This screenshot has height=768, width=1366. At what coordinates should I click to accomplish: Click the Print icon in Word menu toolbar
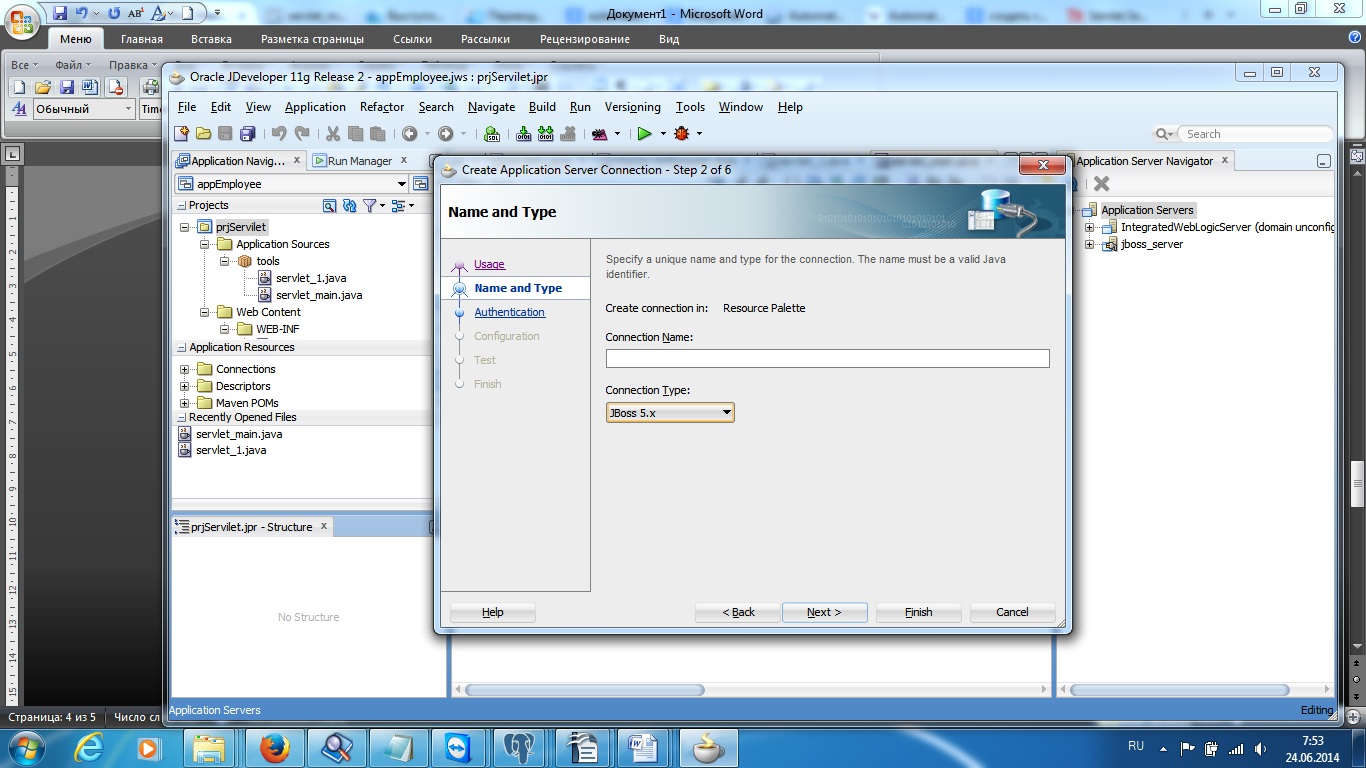click(151, 87)
